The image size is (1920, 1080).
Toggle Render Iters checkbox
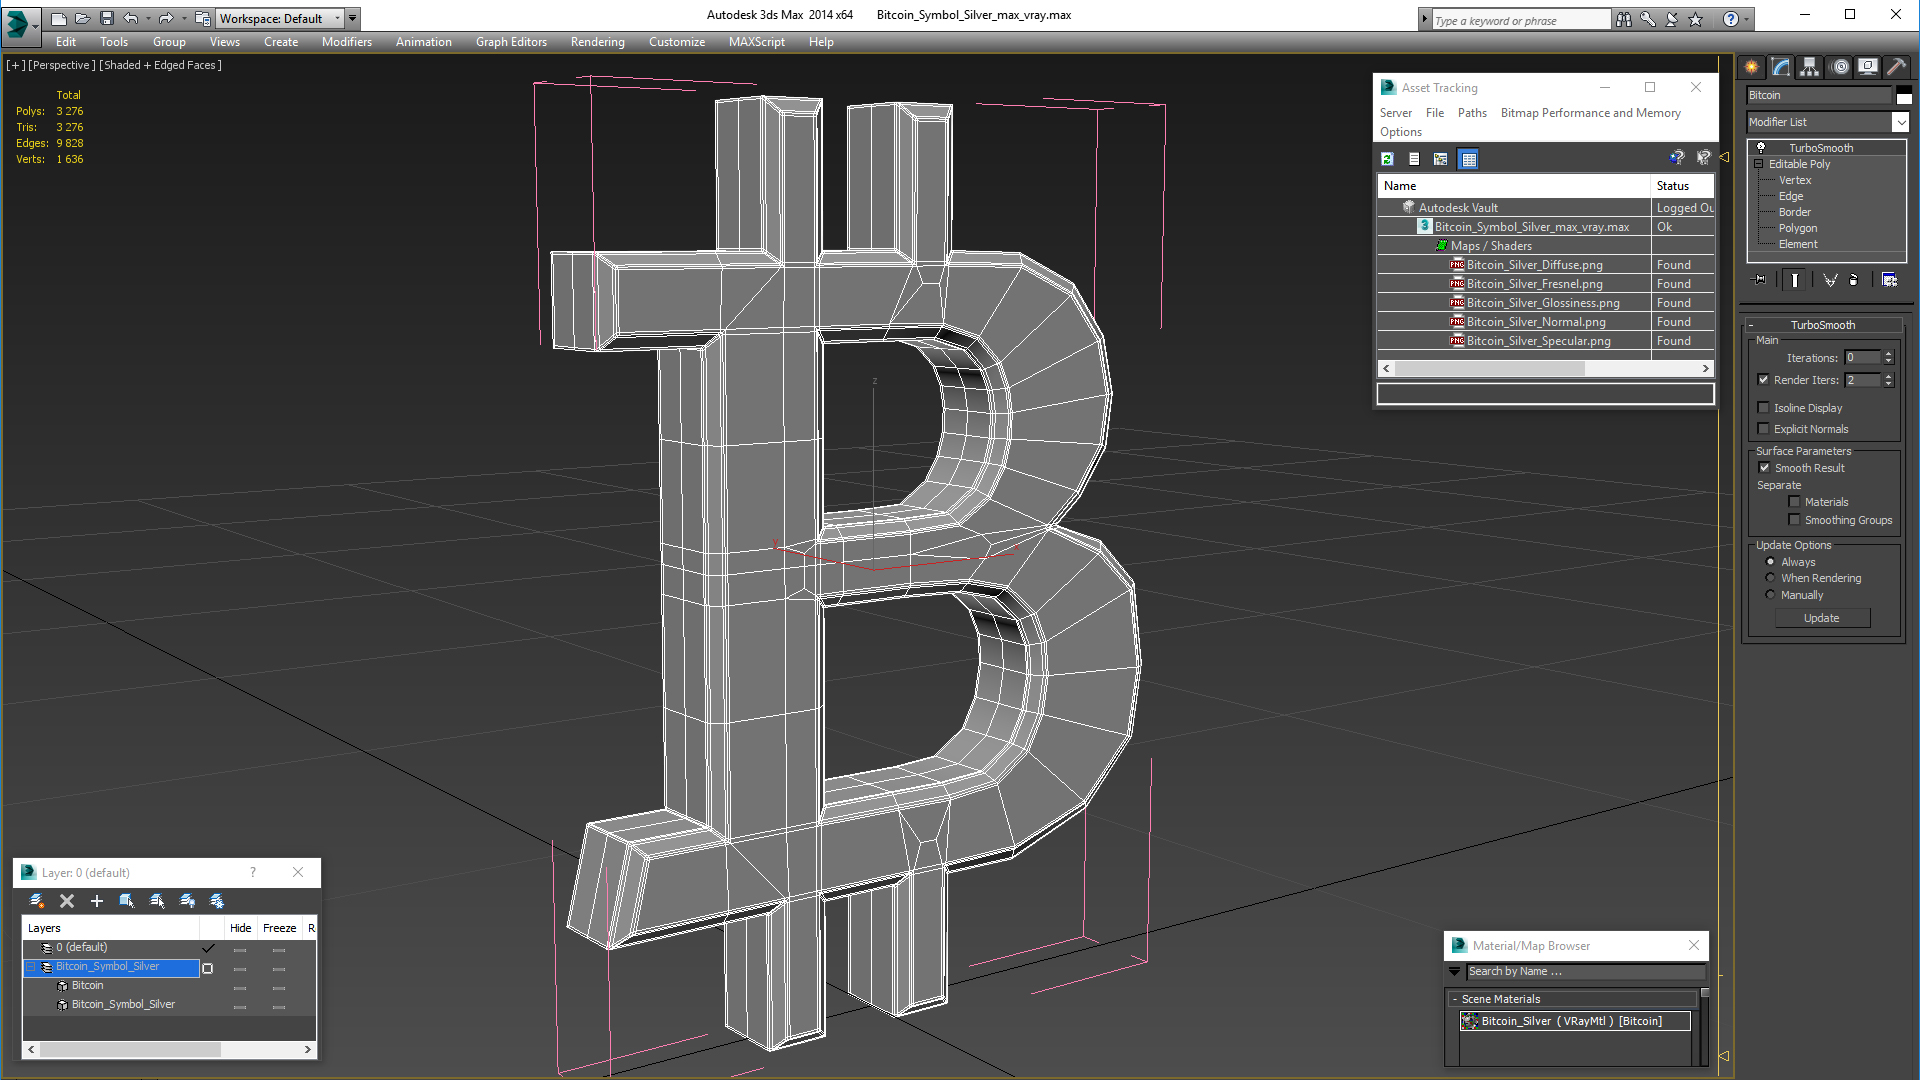[1764, 380]
